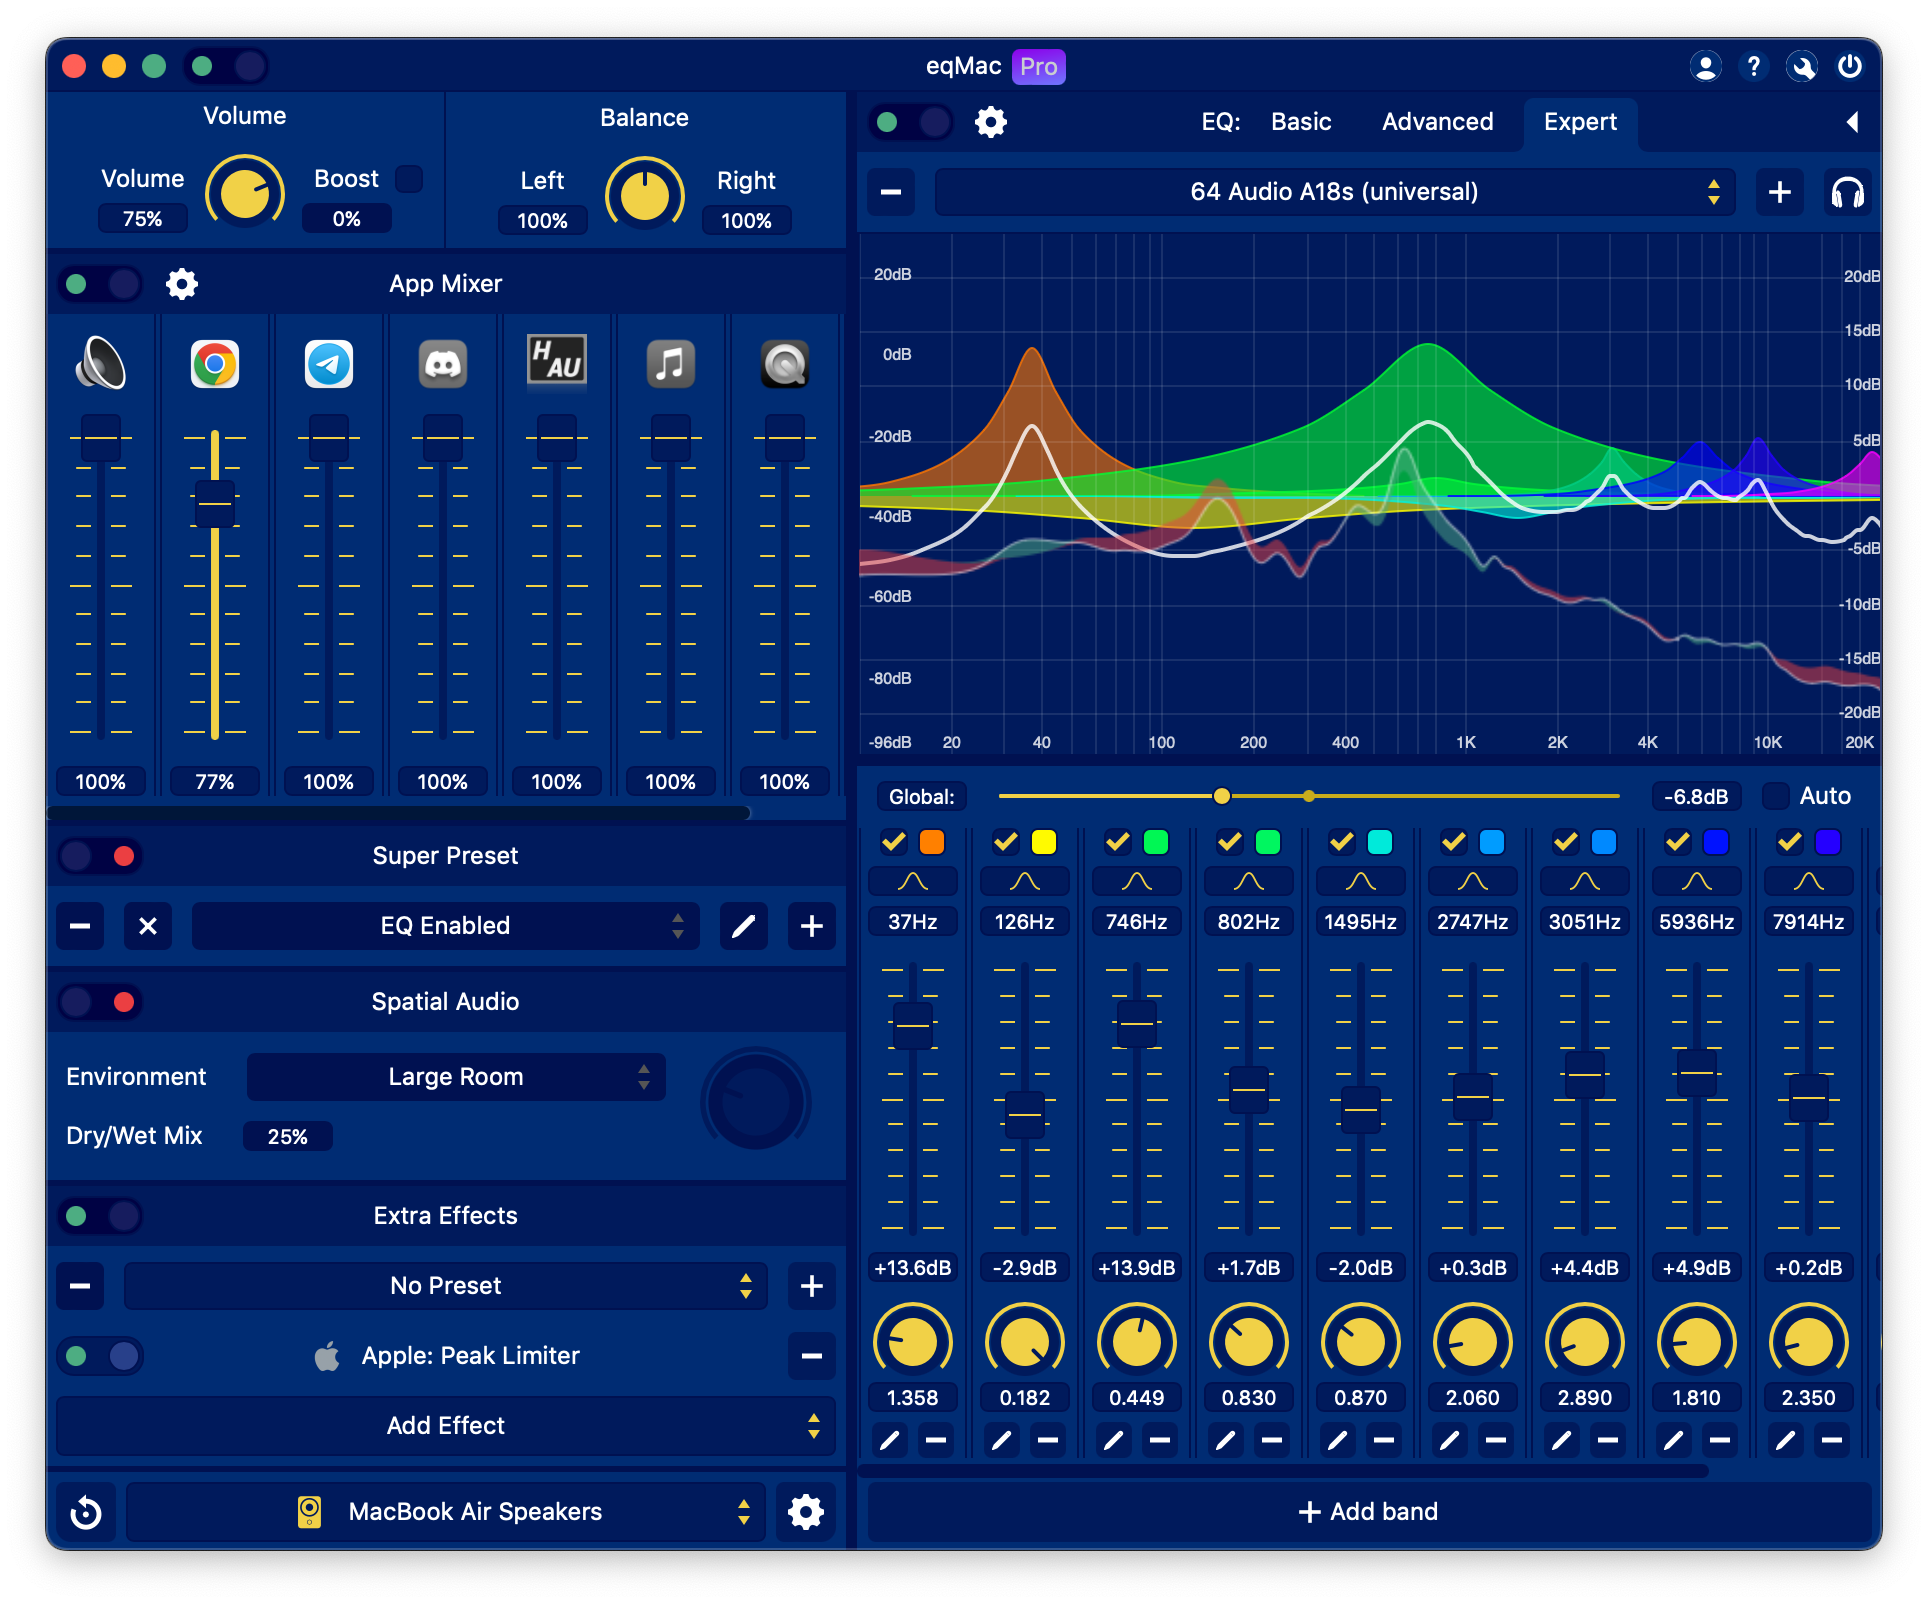Change filter type icon for 37Hz band
The width and height of the screenshot is (1928, 1604).
913,881
